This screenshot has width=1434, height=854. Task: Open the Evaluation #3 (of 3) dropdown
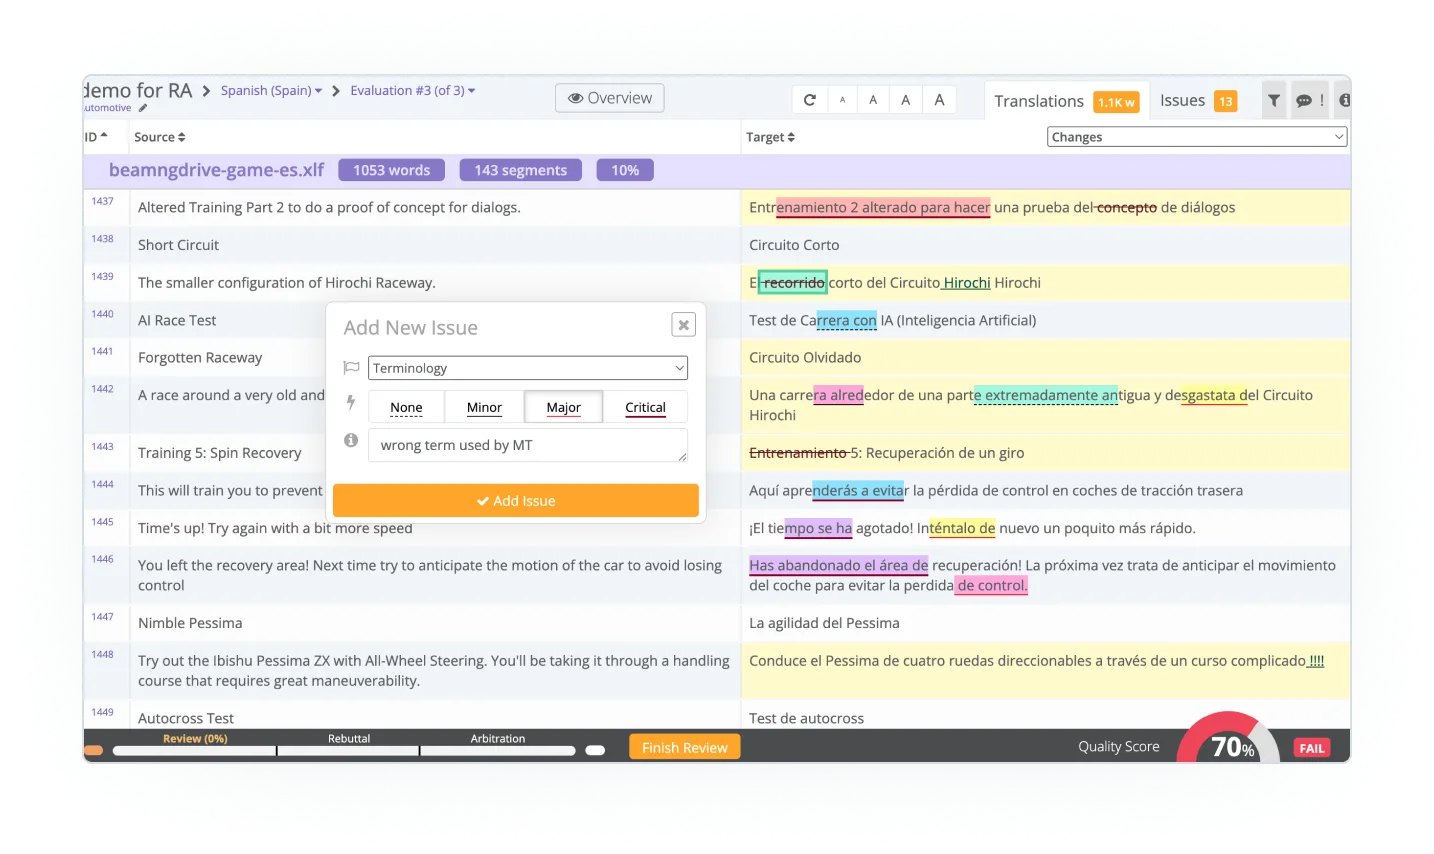point(412,90)
